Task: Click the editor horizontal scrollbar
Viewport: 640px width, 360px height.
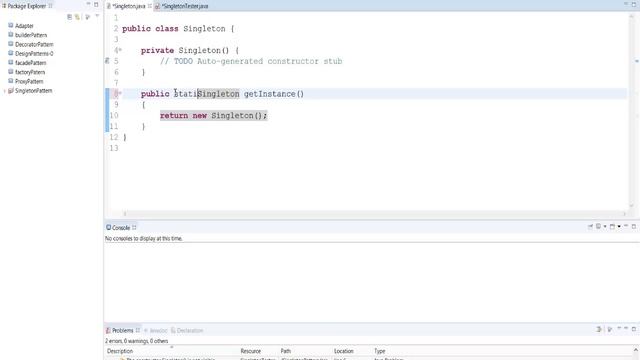Action: pyautogui.click(x=374, y=213)
